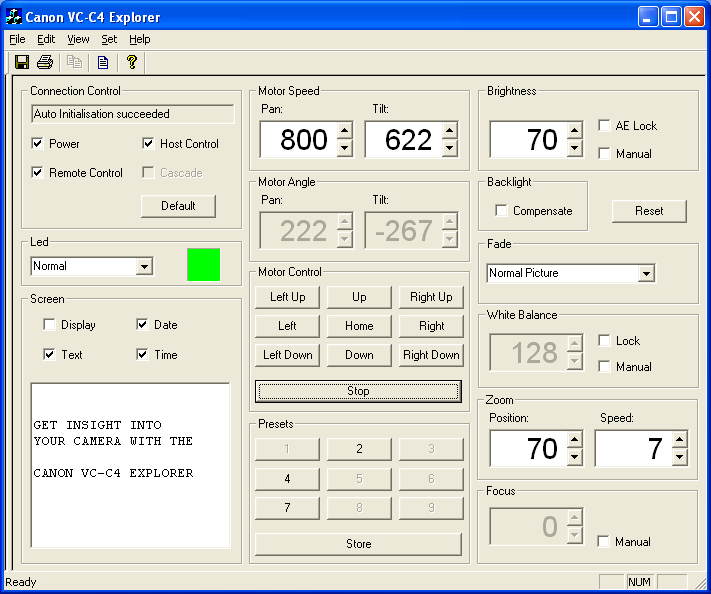Click the Right Up motor button
The image size is (711, 594).
(x=431, y=297)
